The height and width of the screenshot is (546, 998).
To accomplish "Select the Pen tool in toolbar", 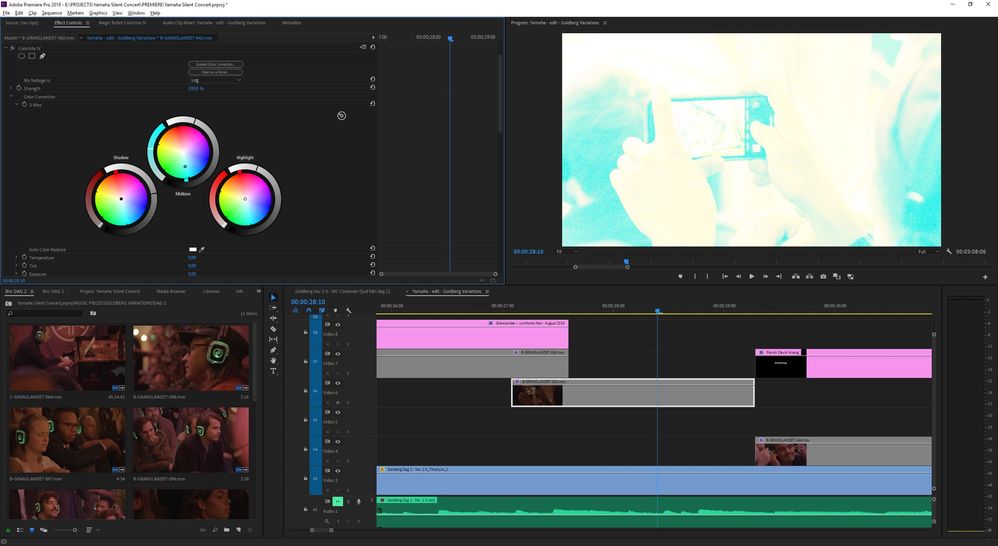I will (273, 350).
